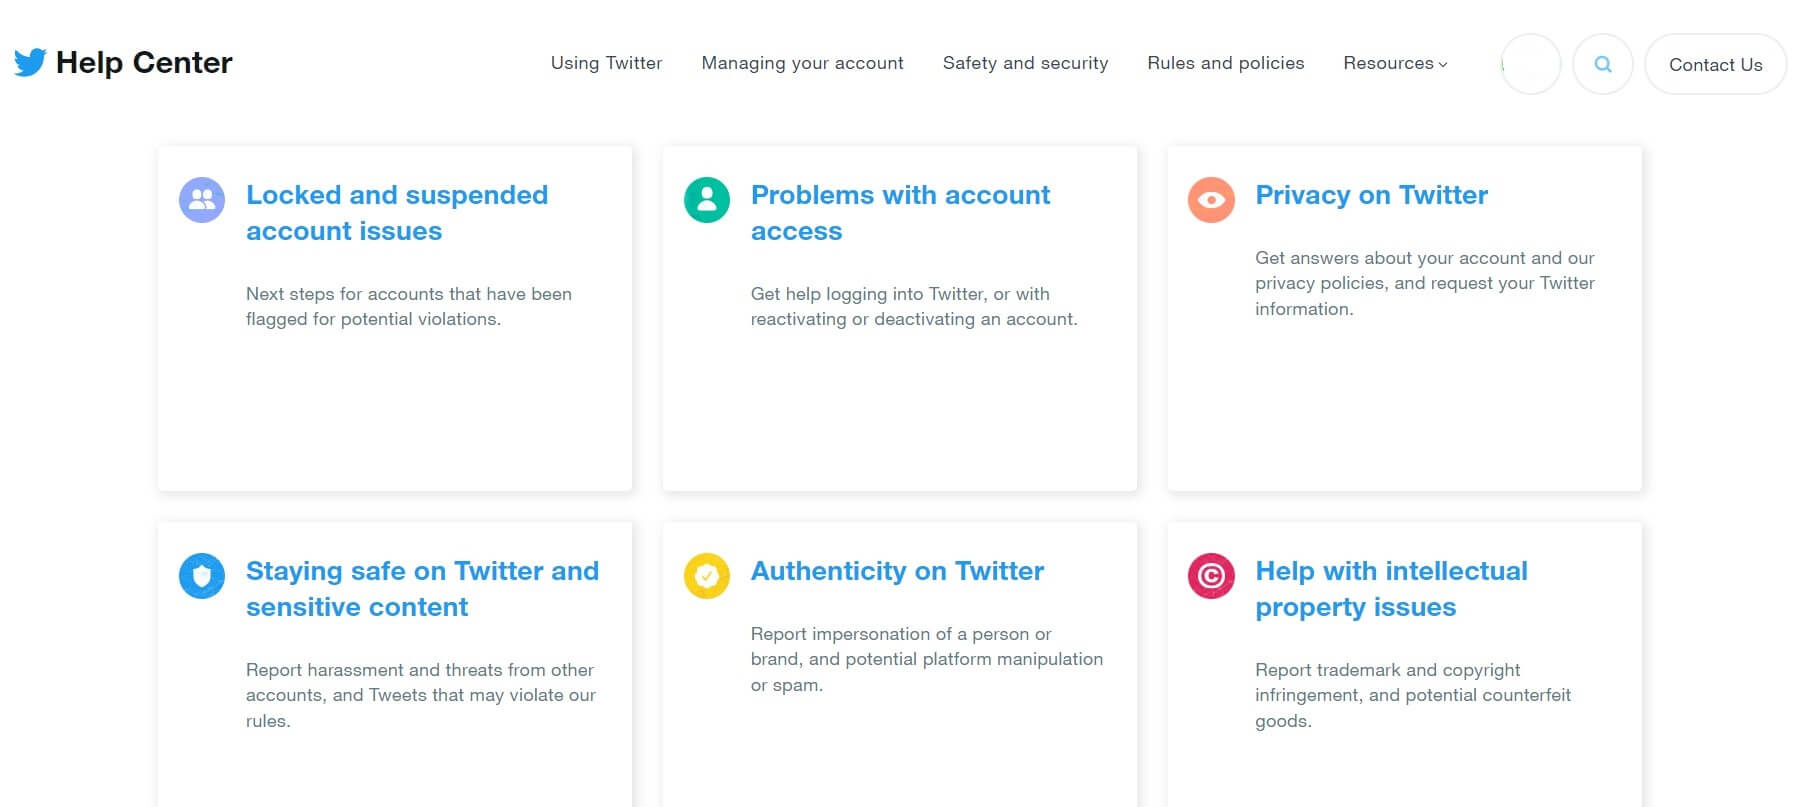Click the Twitter bird logo
The image size is (1797, 807).
(x=30, y=62)
